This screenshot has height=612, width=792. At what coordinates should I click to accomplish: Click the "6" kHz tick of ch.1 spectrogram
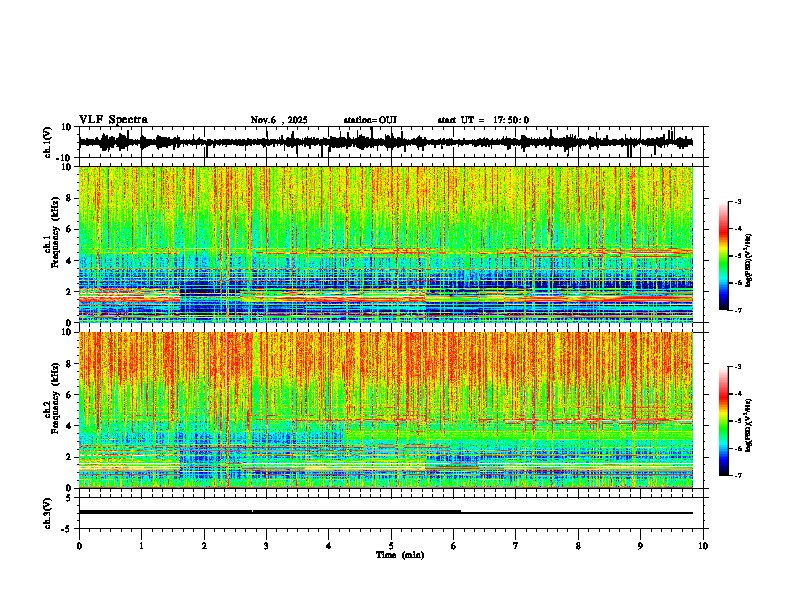[x=69, y=229]
